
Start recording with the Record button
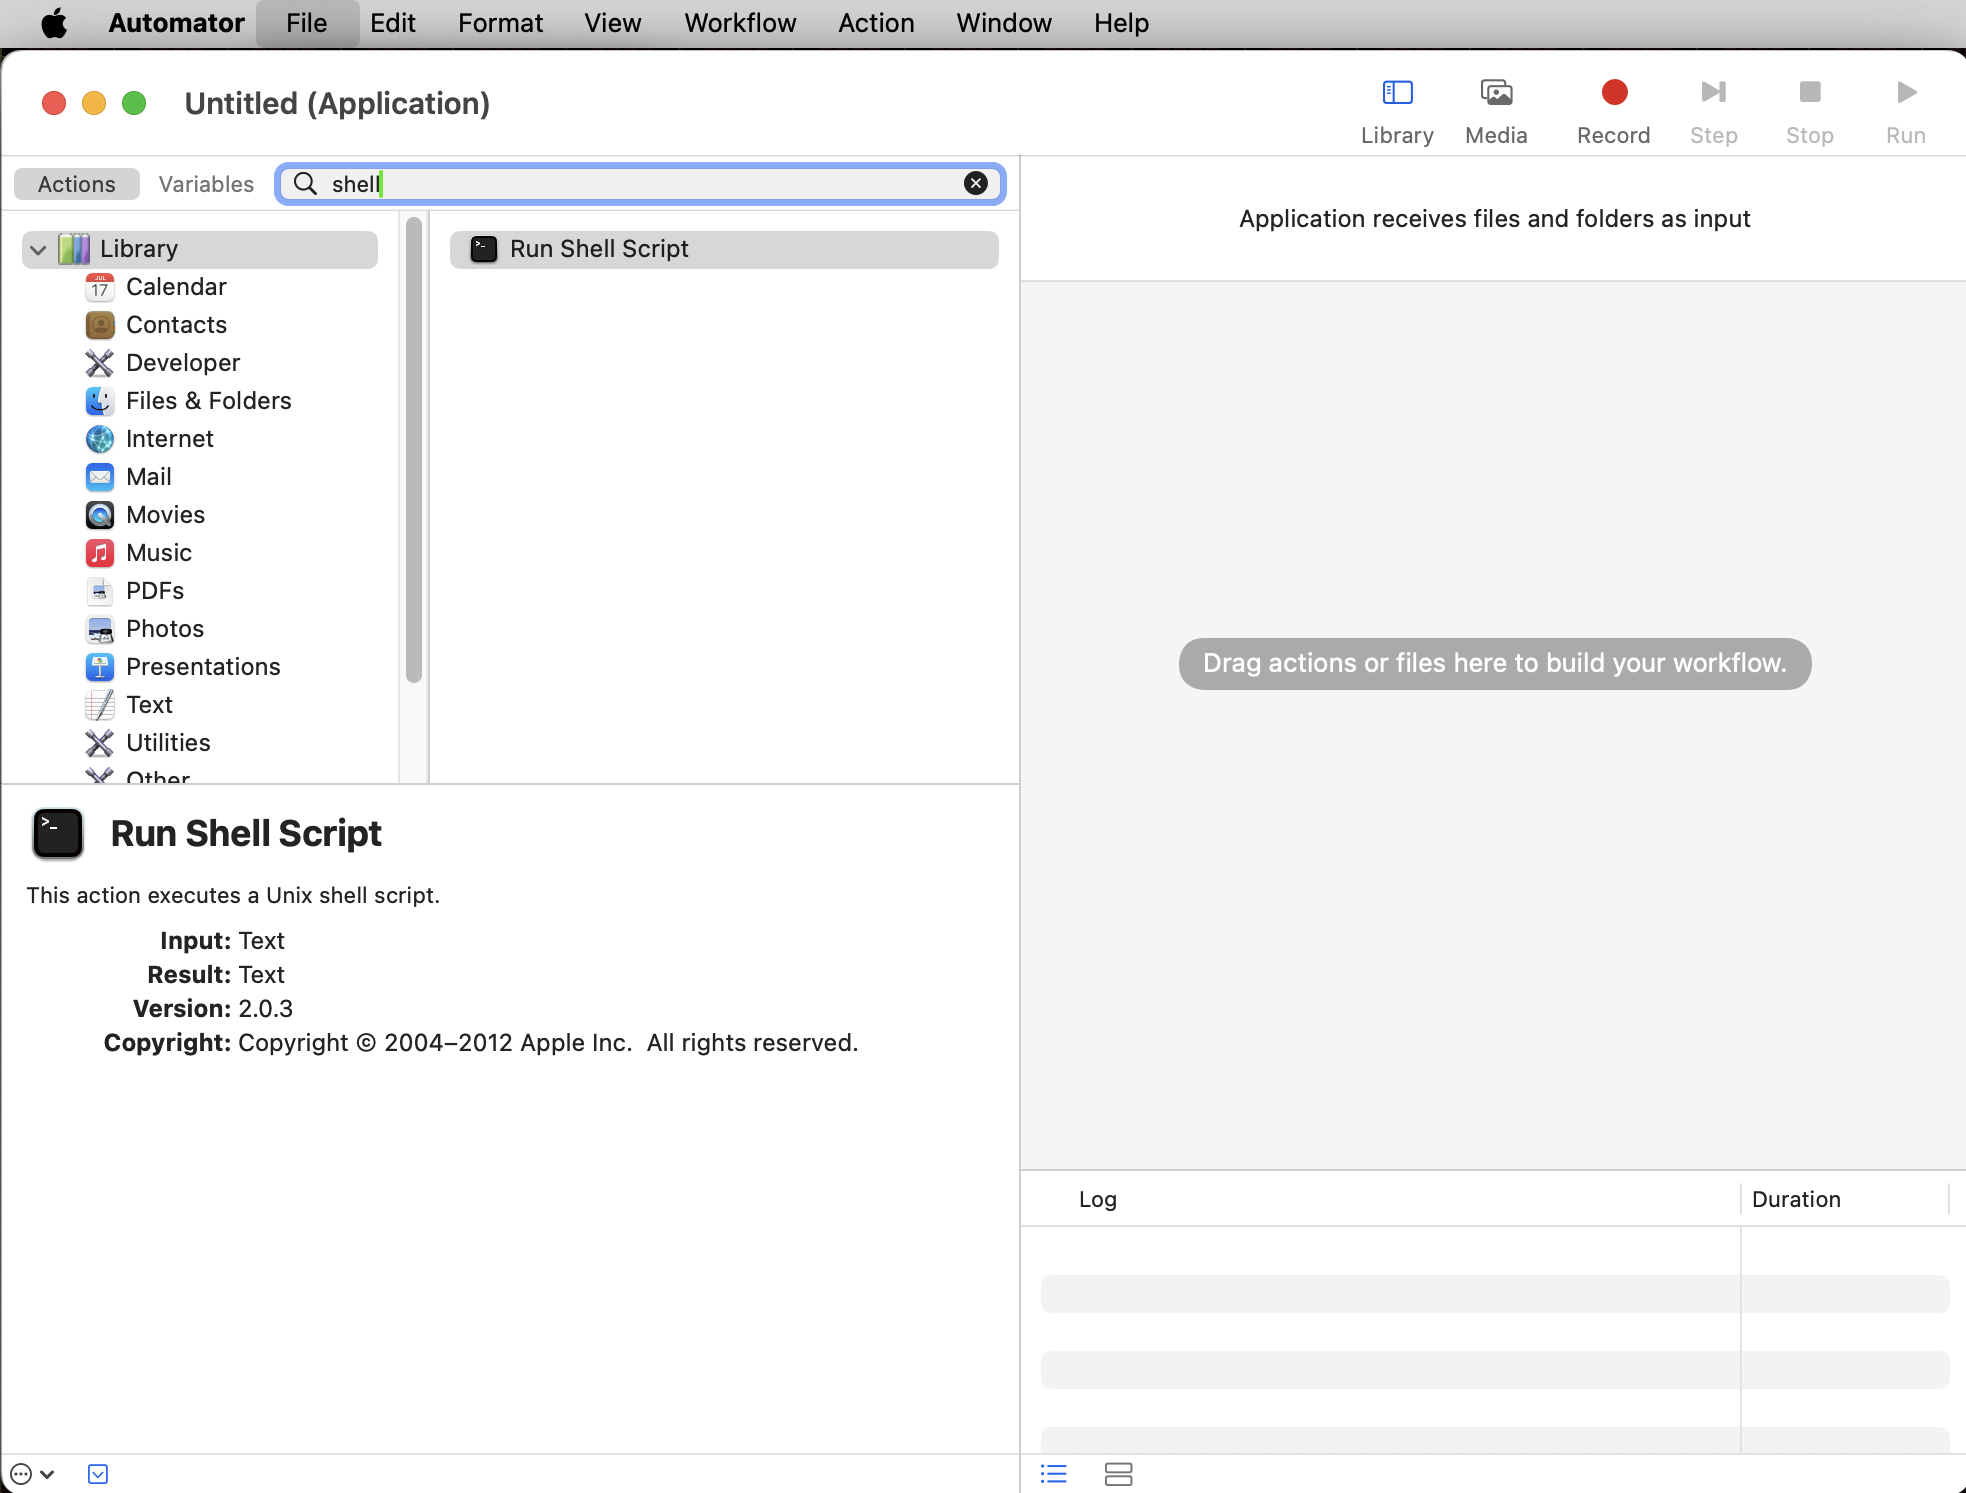pos(1613,111)
